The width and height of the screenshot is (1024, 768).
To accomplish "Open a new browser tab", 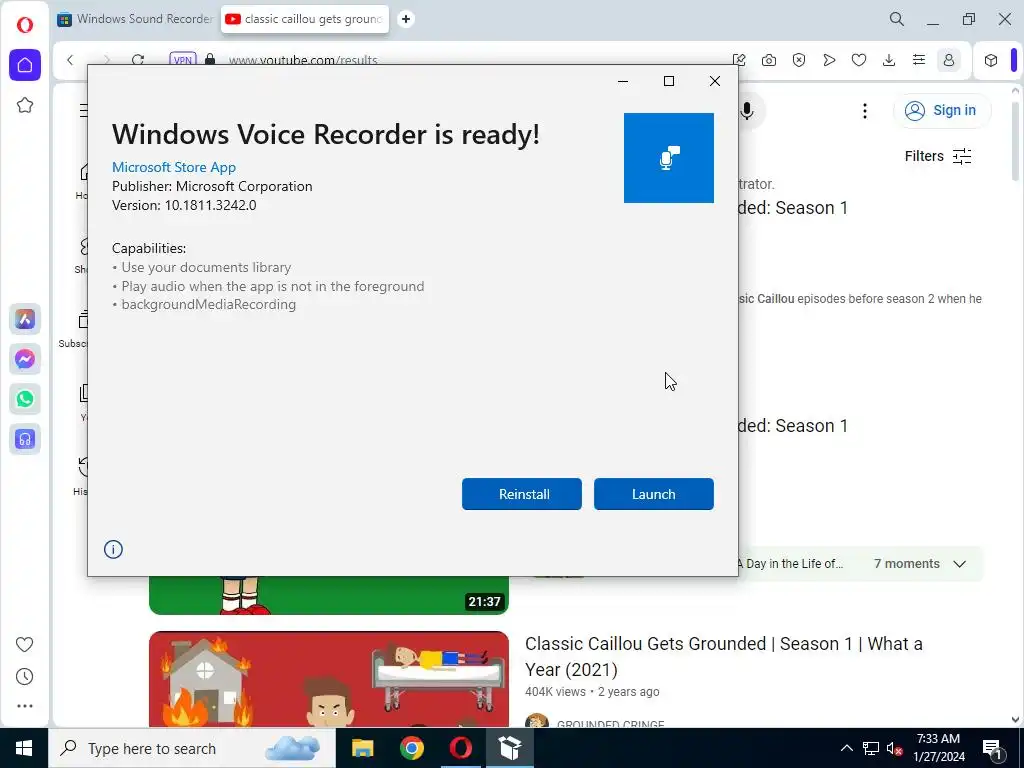I will 406,19.
